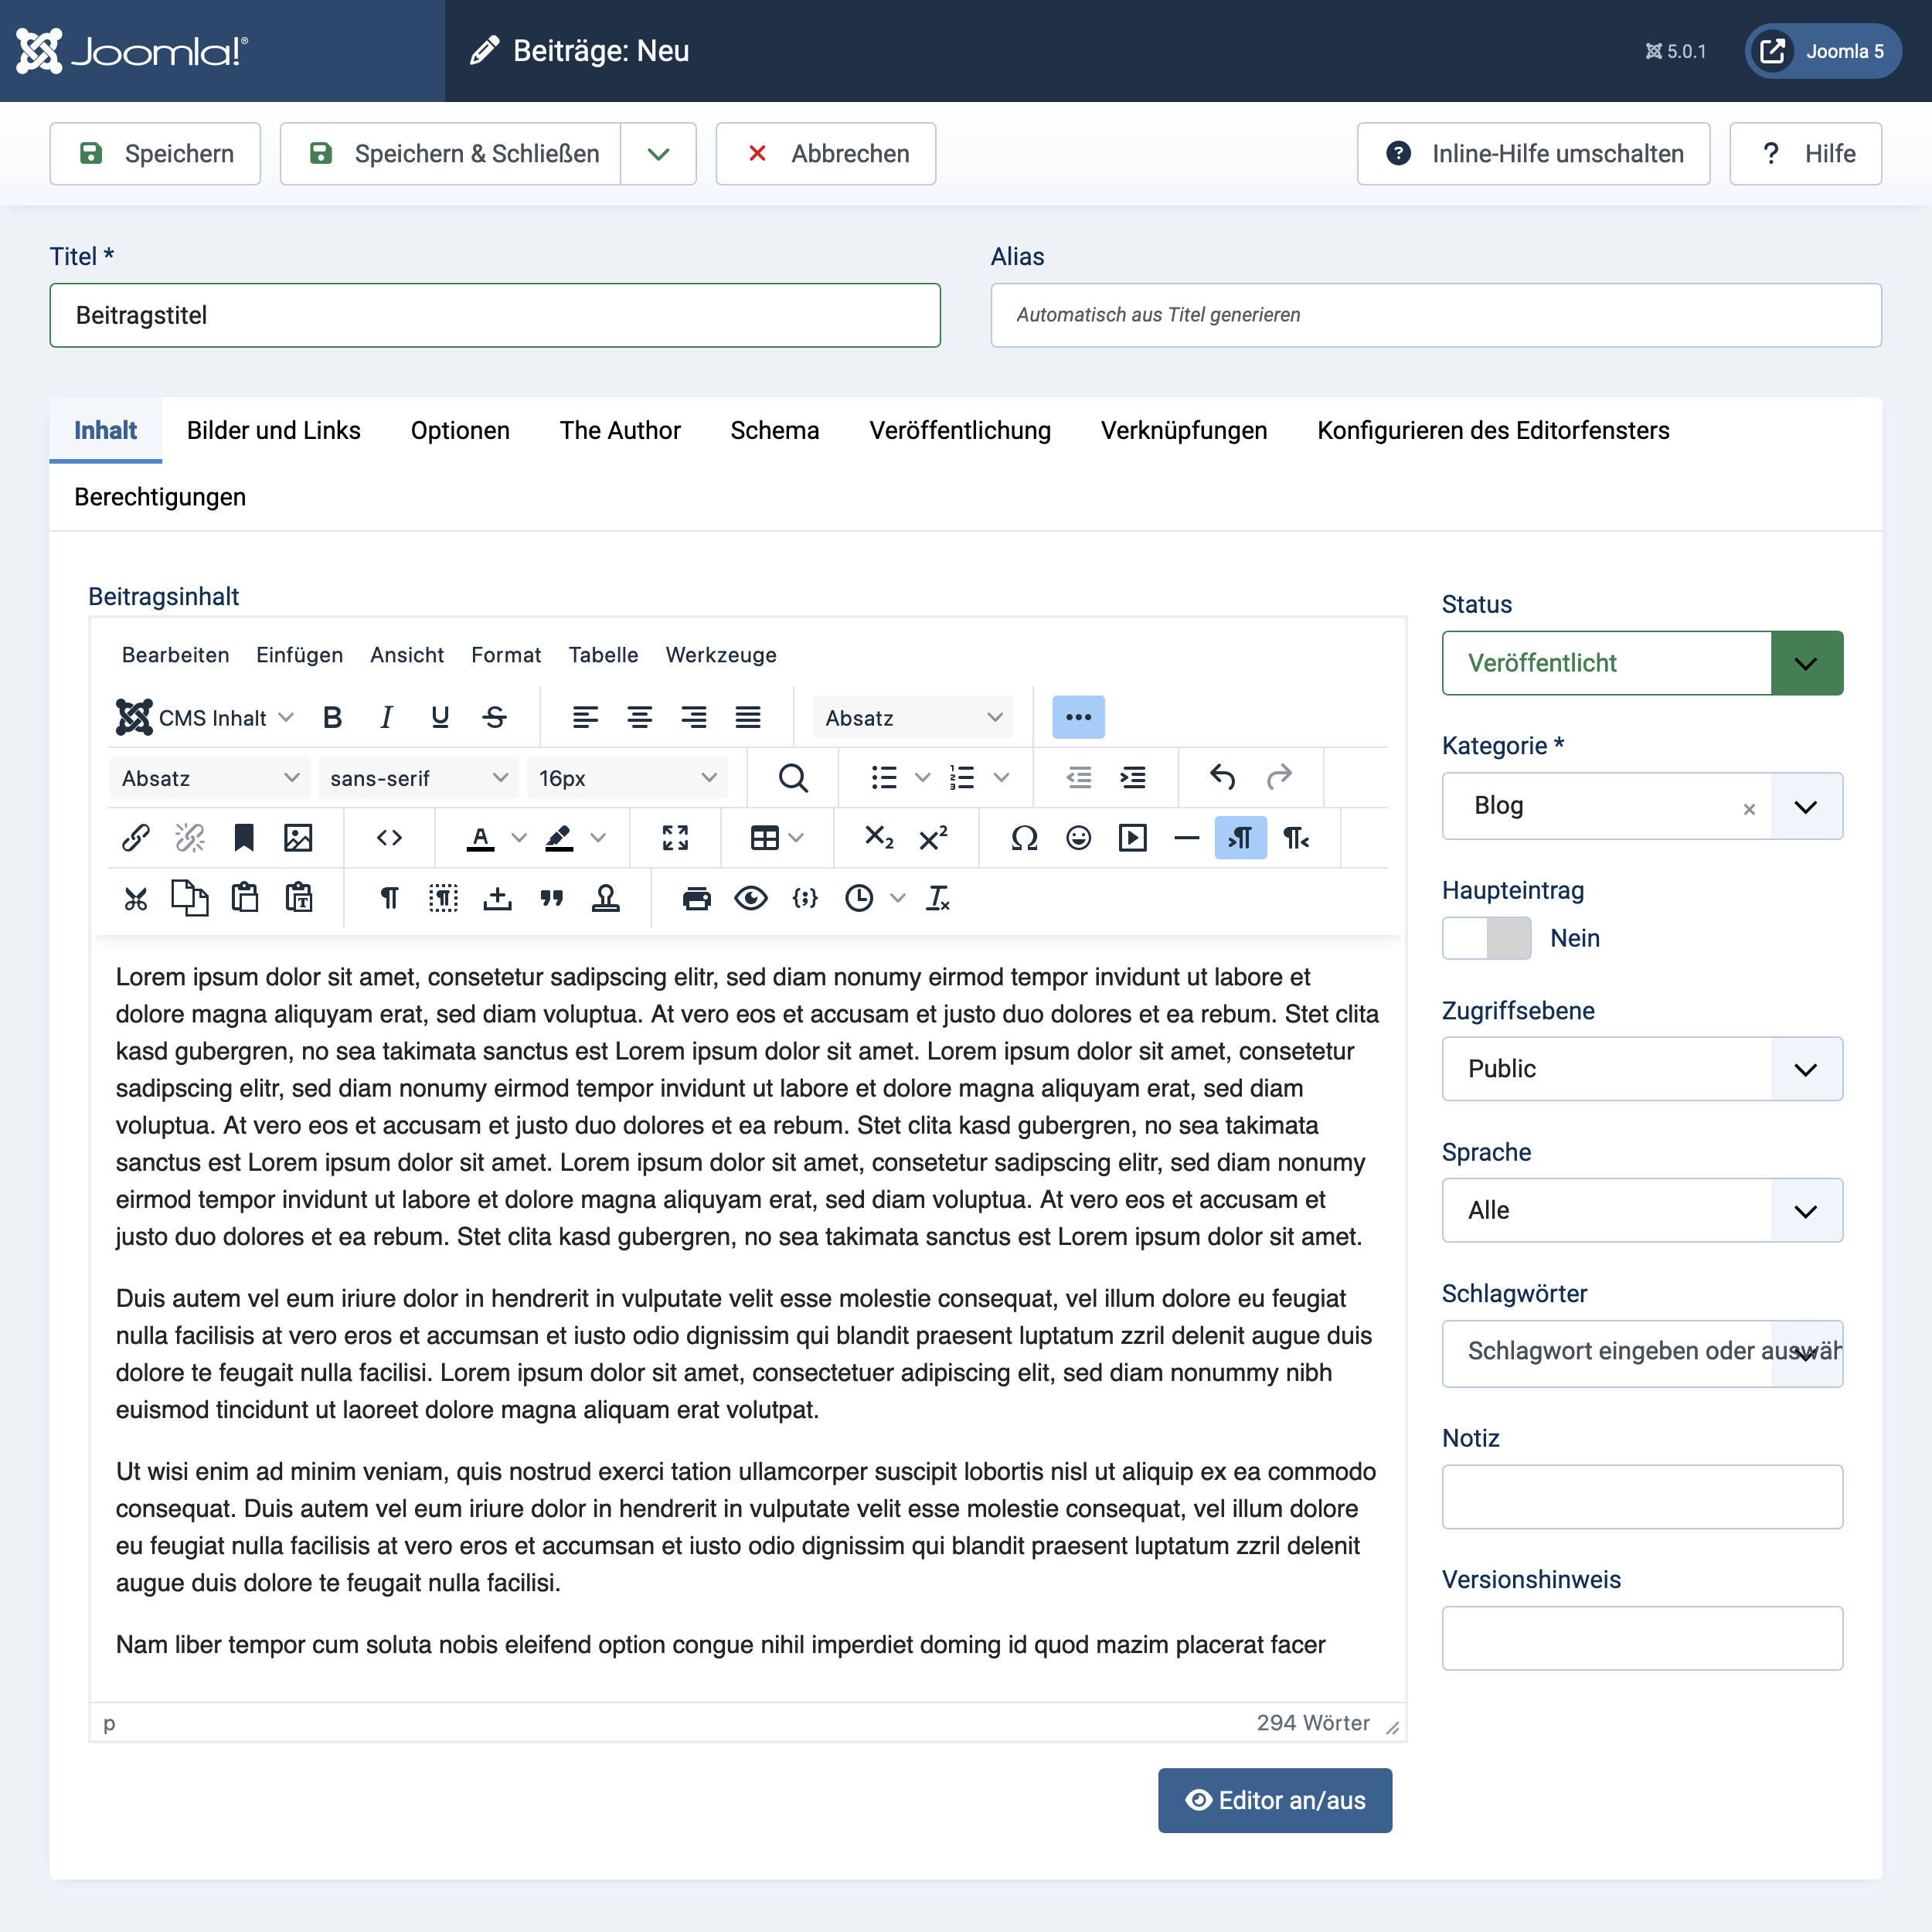Click Editor an/aus button
The image size is (1932, 1932).
coord(1274,1800)
